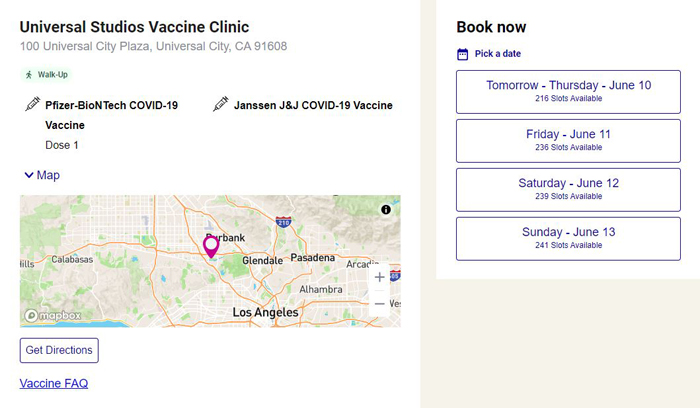Click the syringe icon next to Janssen J&J vaccine
This screenshot has height=408, width=700.
[x=221, y=104]
